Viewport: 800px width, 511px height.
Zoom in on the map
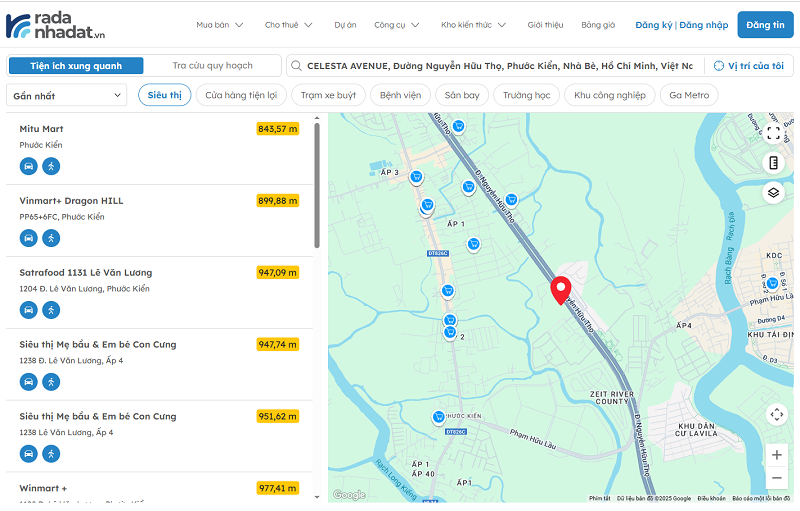point(777,455)
